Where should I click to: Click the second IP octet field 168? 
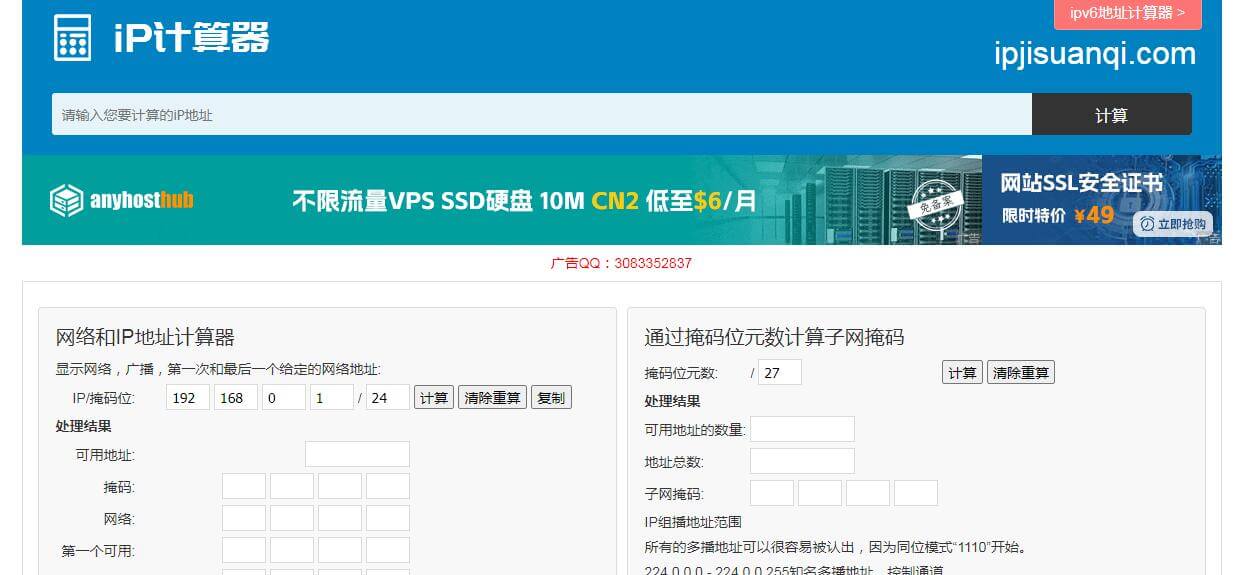pyautogui.click(x=236, y=397)
